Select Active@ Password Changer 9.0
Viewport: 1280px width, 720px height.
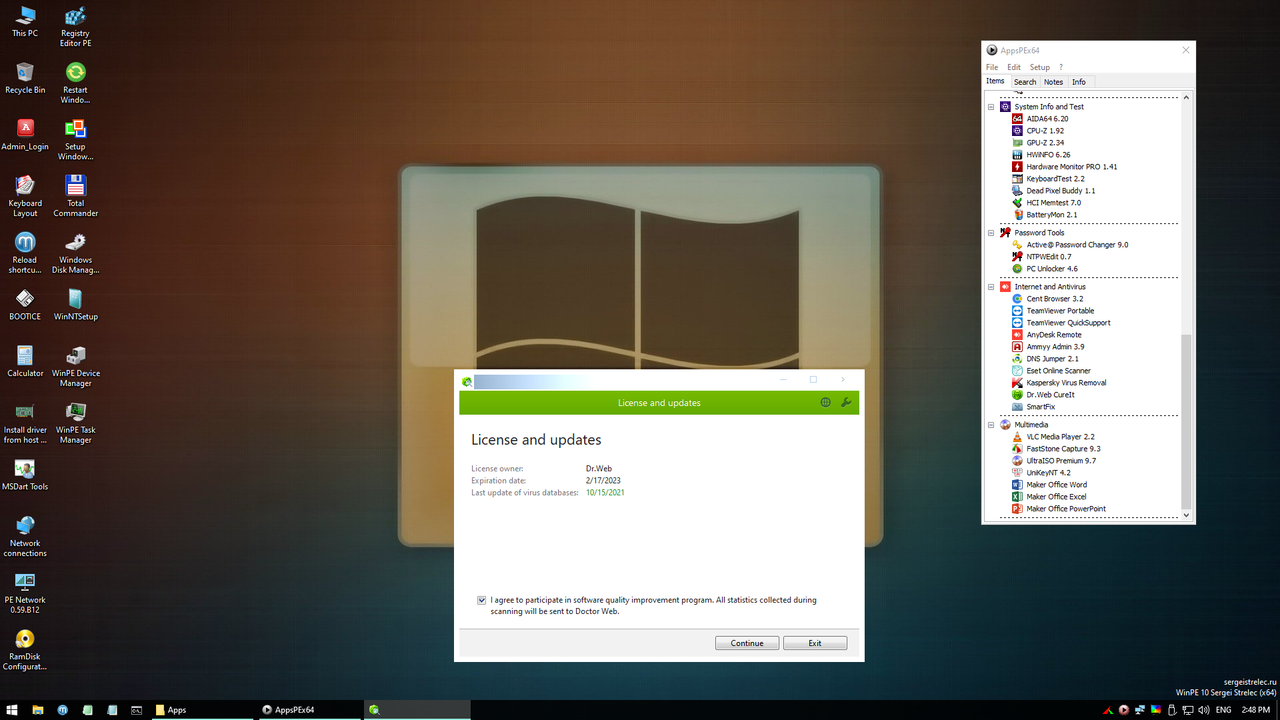click(x=1070, y=244)
